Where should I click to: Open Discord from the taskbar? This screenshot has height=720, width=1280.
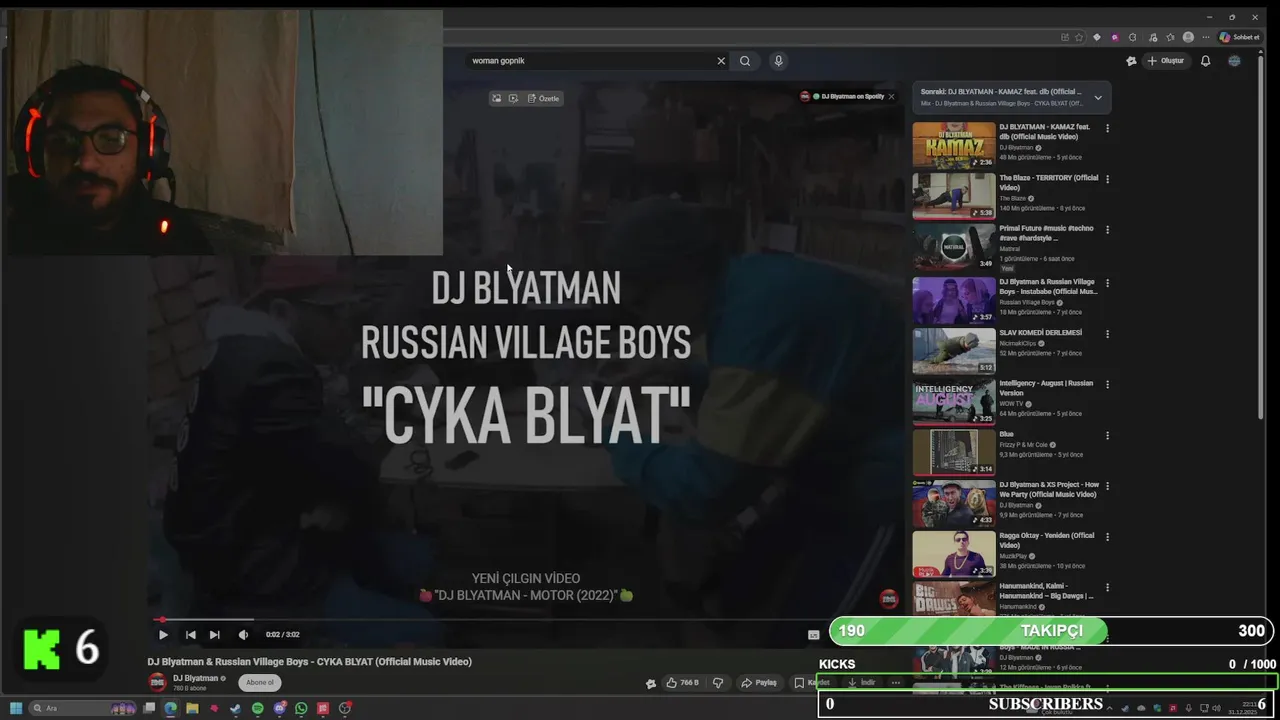(280, 708)
